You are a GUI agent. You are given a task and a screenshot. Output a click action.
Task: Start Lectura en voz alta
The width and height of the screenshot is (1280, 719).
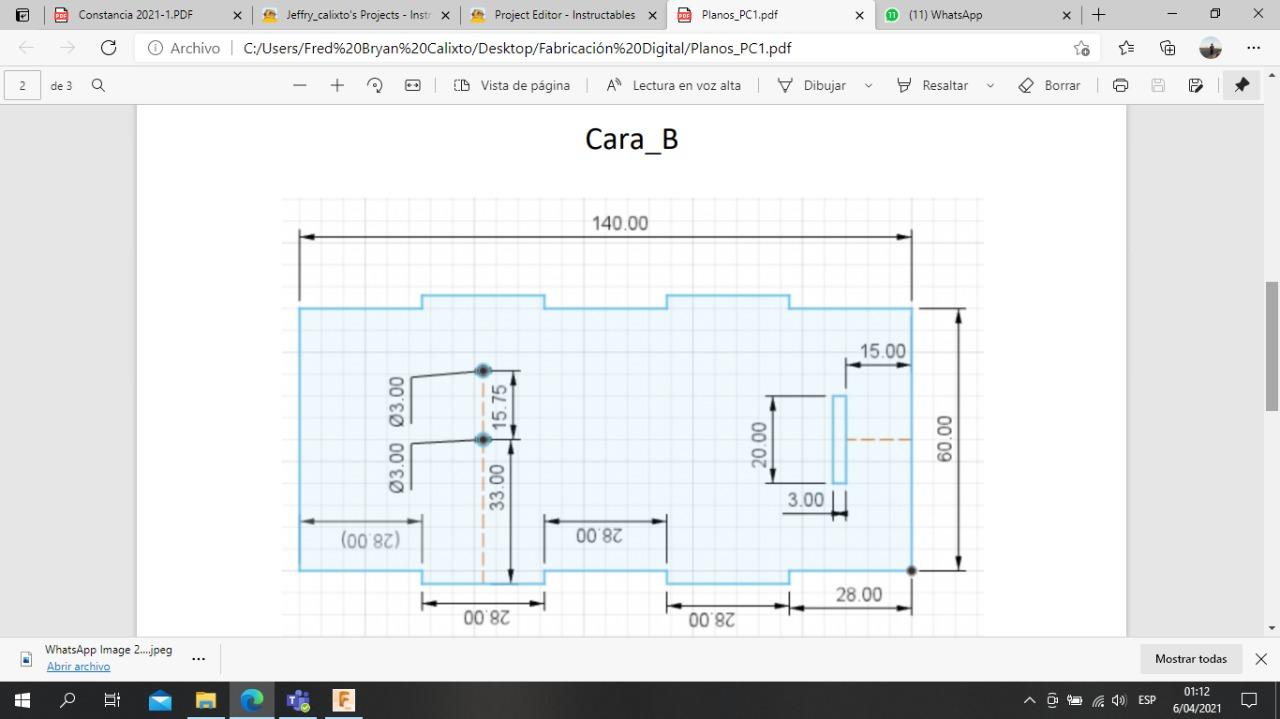[674, 85]
